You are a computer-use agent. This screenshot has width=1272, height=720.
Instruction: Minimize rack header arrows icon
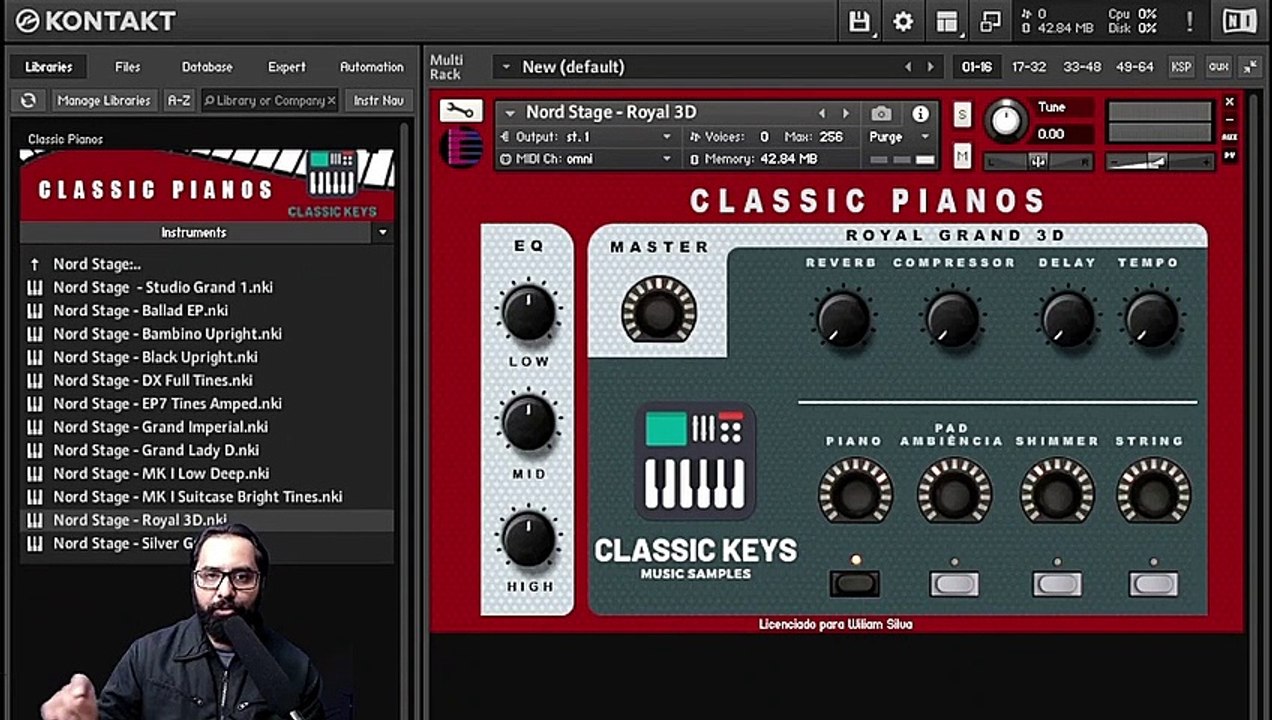tap(1250, 67)
